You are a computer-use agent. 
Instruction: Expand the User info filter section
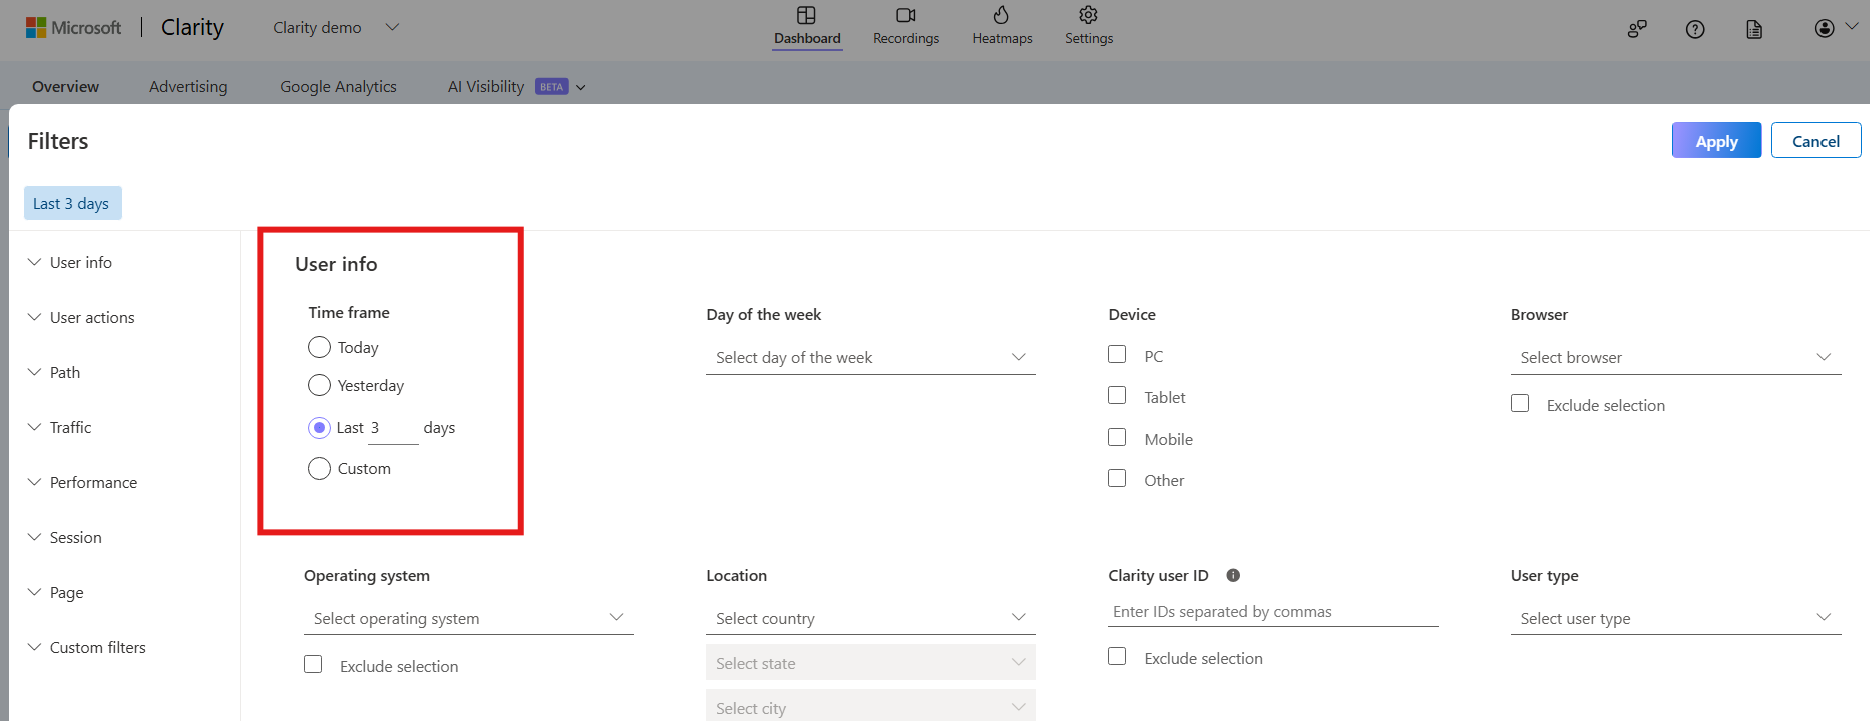pos(70,262)
